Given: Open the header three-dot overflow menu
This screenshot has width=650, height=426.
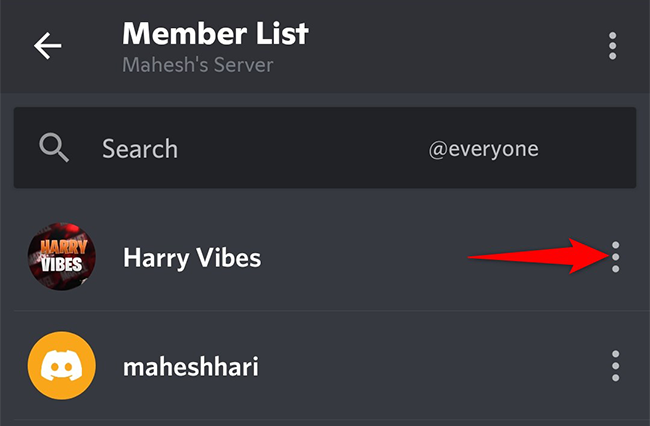Looking at the screenshot, I should coord(612,46).
